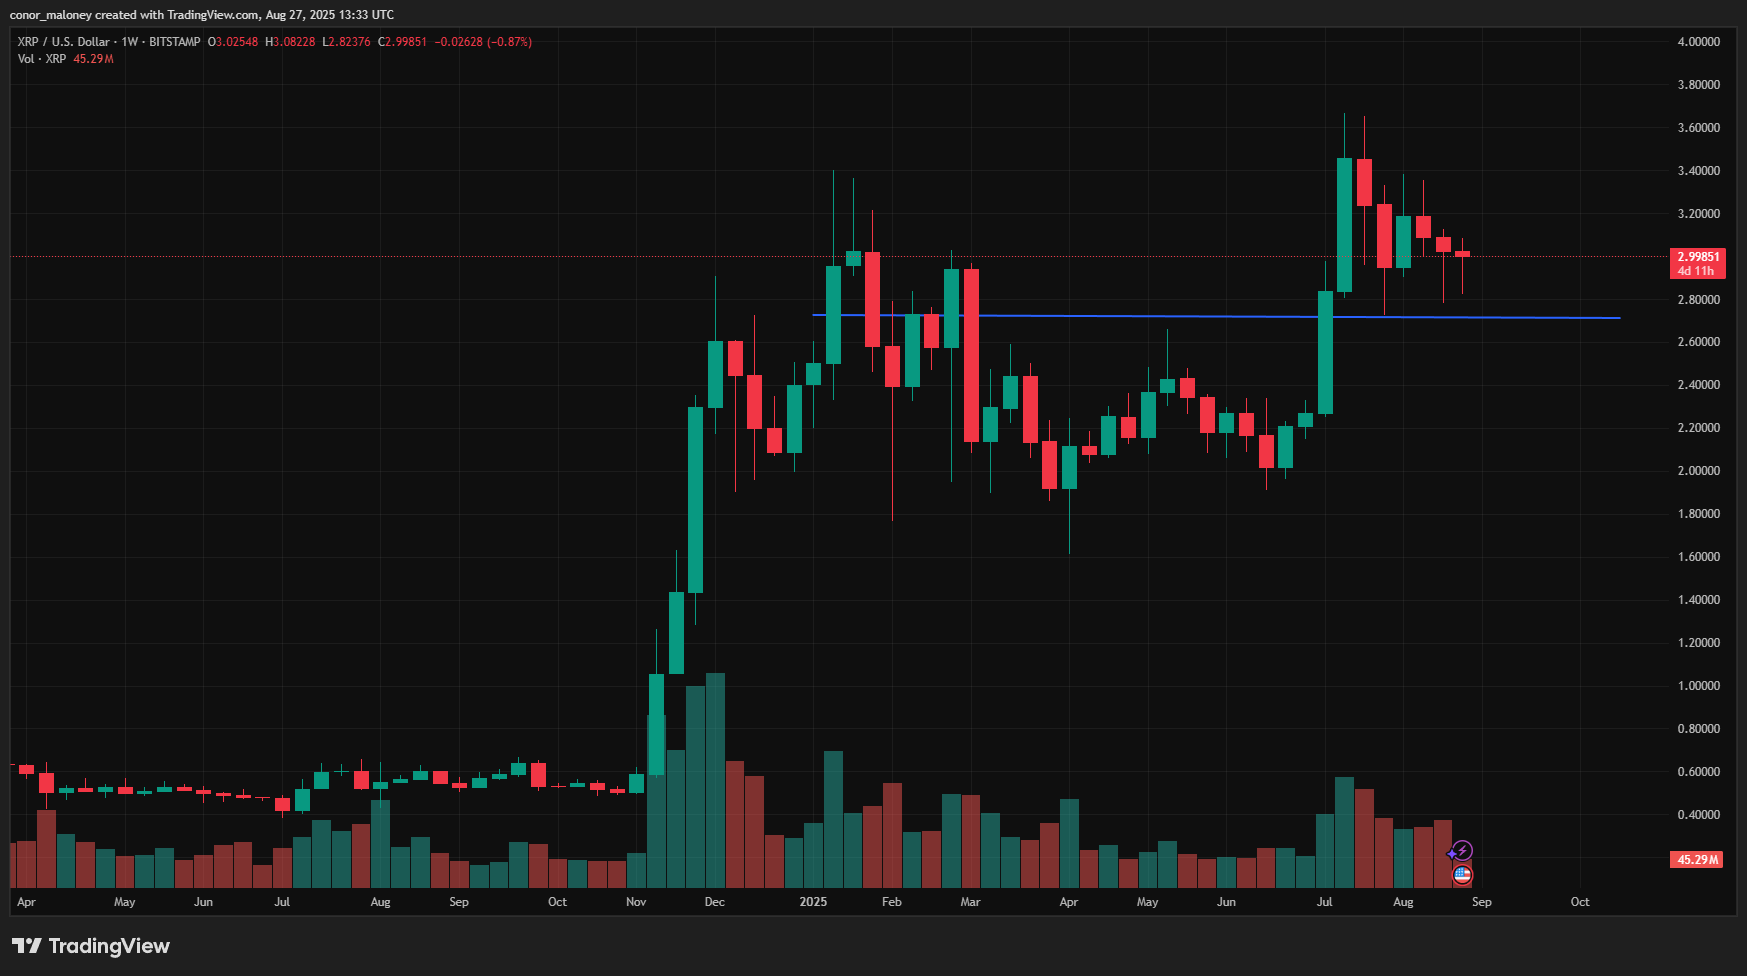
Task: Click the 2.80000 price axis label
Action: pyautogui.click(x=1699, y=300)
